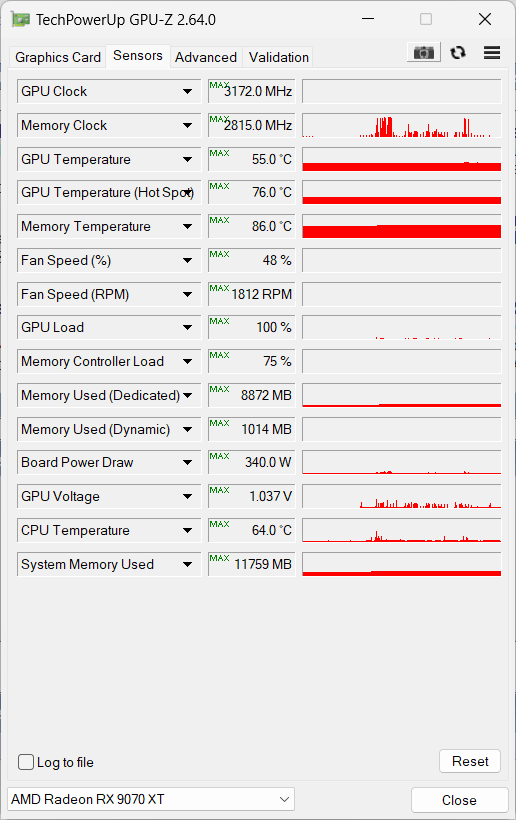Click the Memory Clock history graph
516x820 pixels.
402,126
